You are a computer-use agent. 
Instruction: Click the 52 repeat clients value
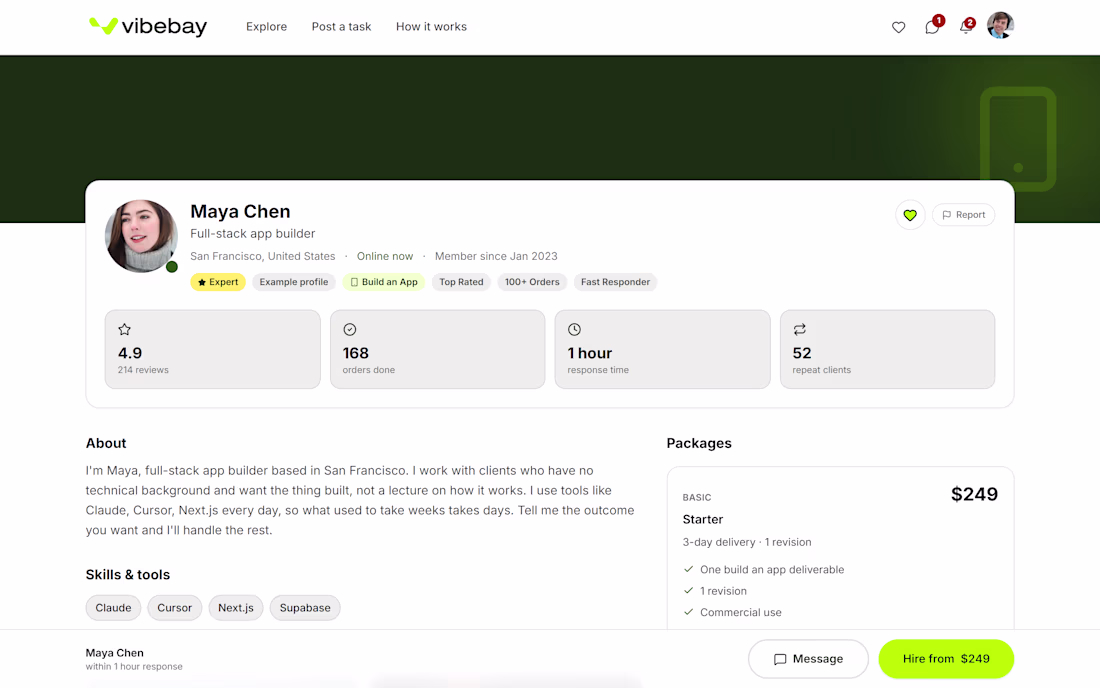[802, 353]
